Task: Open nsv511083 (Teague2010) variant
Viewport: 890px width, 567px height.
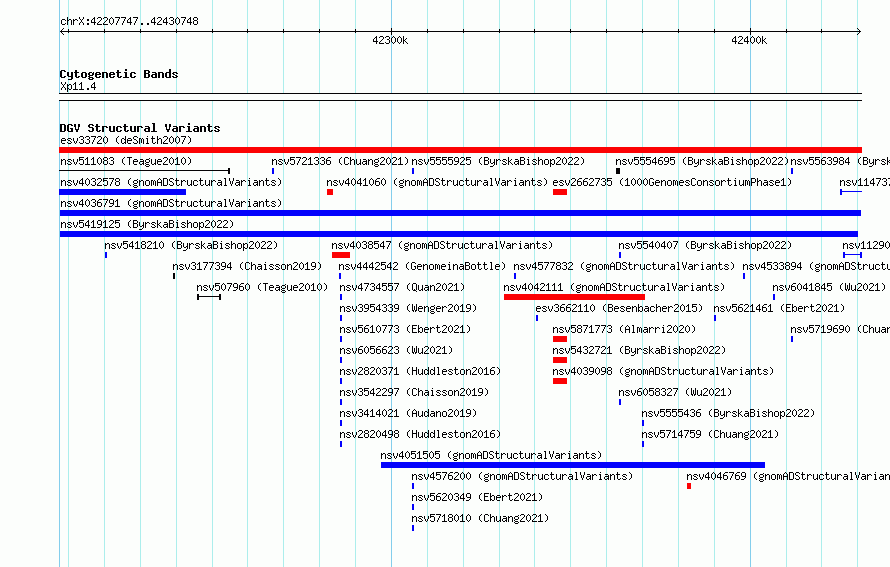Action: [126, 161]
